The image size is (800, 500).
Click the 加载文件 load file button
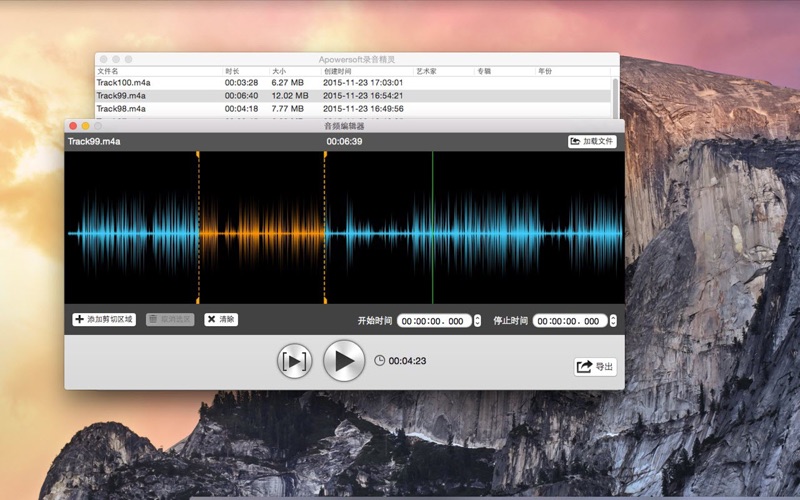tap(592, 142)
